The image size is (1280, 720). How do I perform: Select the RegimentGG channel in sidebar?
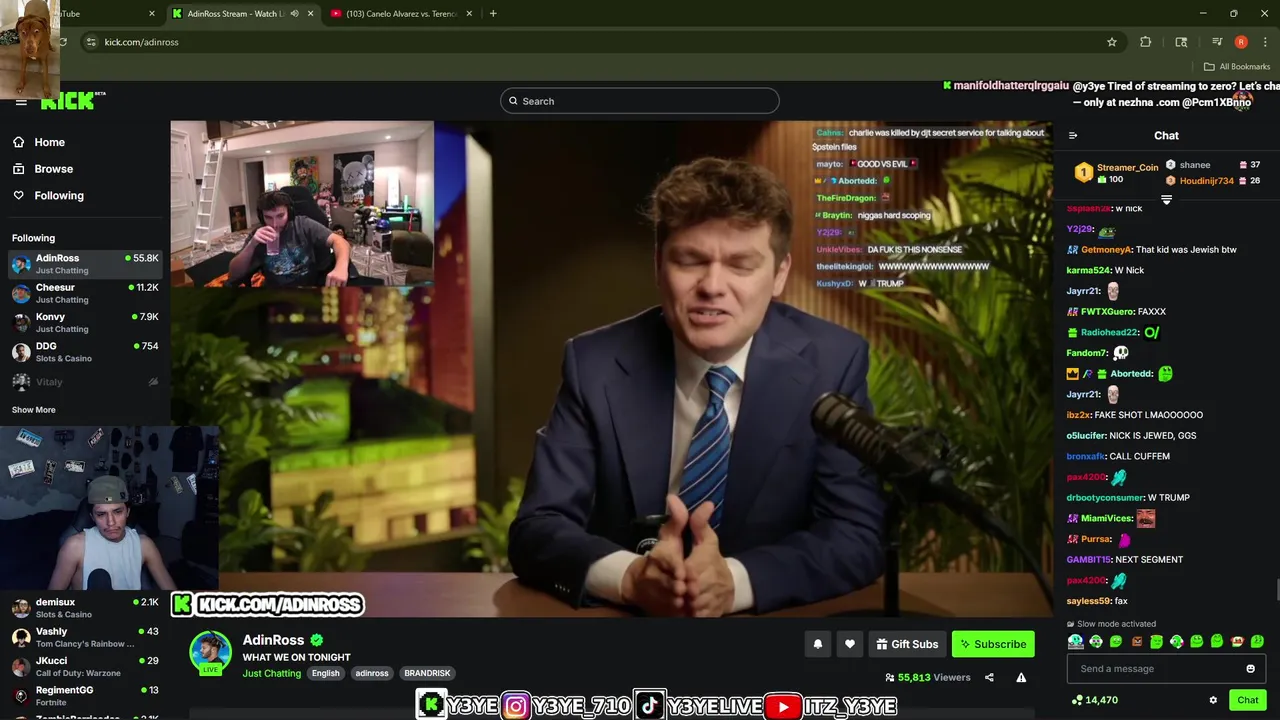(85, 696)
